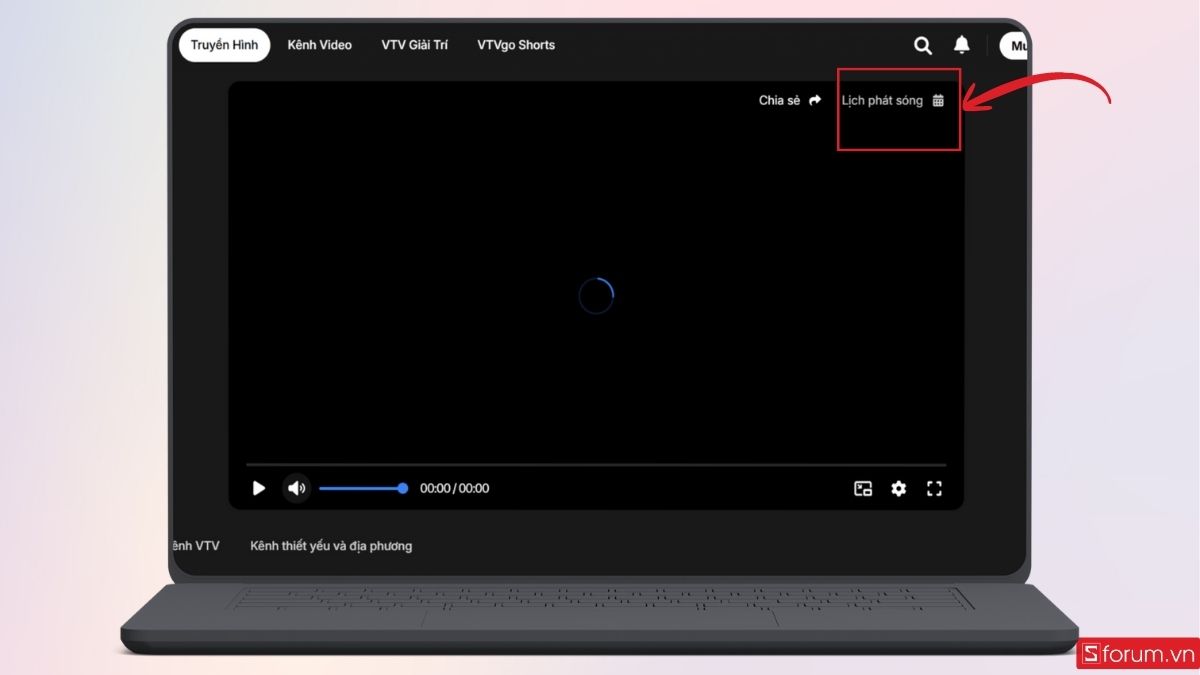The height and width of the screenshot is (675, 1200).
Task: Click the video progress bar
Action: tap(596, 465)
